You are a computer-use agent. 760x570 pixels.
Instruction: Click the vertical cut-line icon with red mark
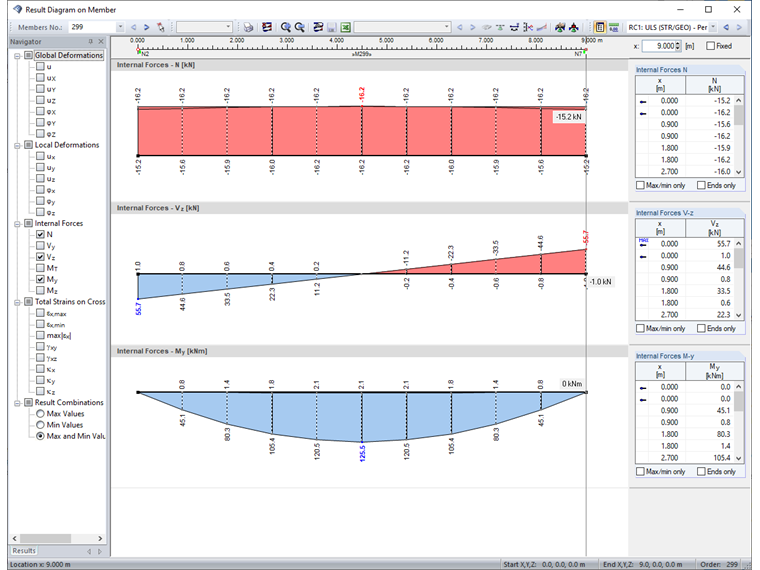528,28
